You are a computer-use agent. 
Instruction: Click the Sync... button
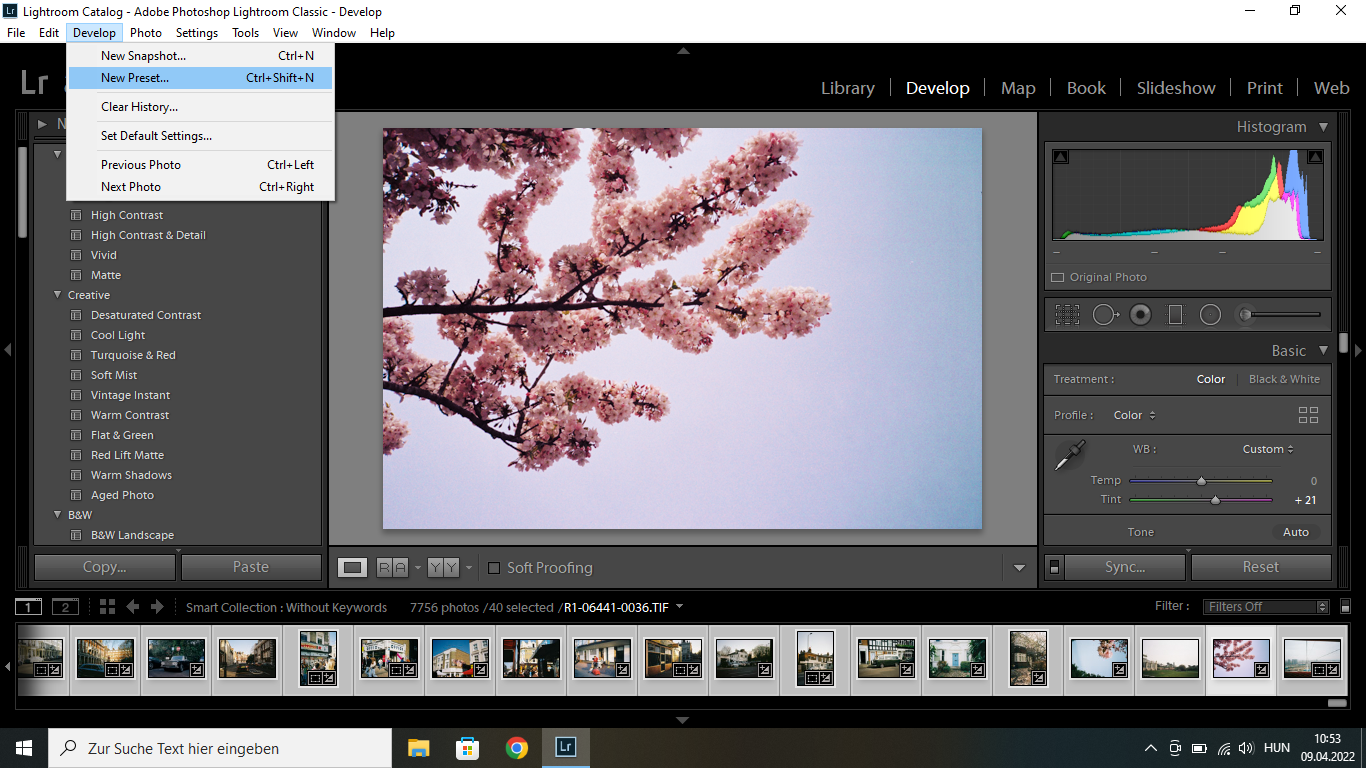click(x=1125, y=567)
